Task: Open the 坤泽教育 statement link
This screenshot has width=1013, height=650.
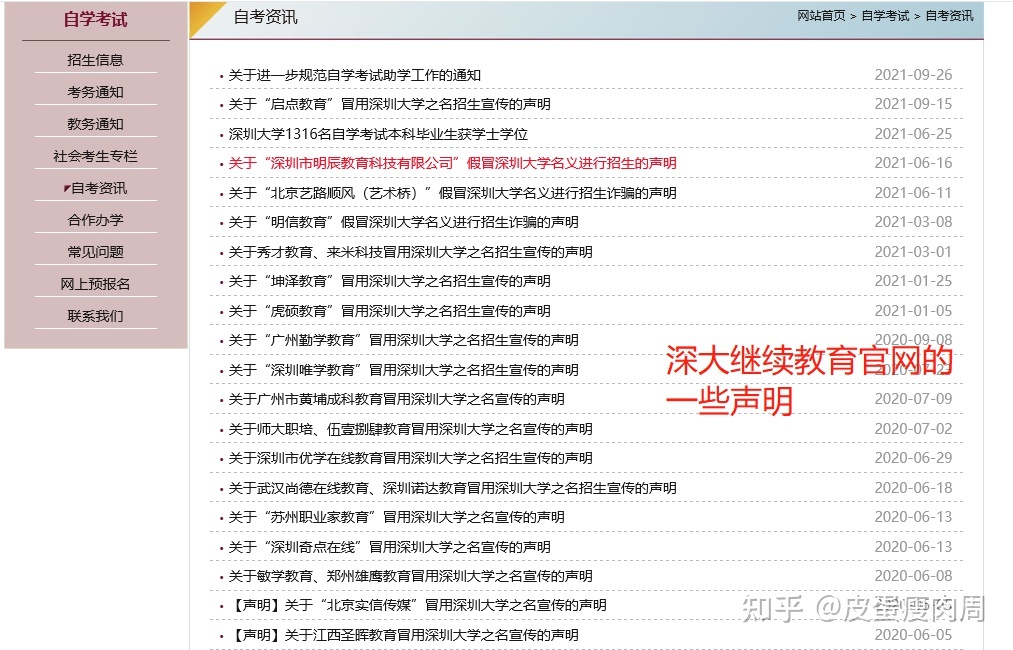Action: [x=390, y=281]
